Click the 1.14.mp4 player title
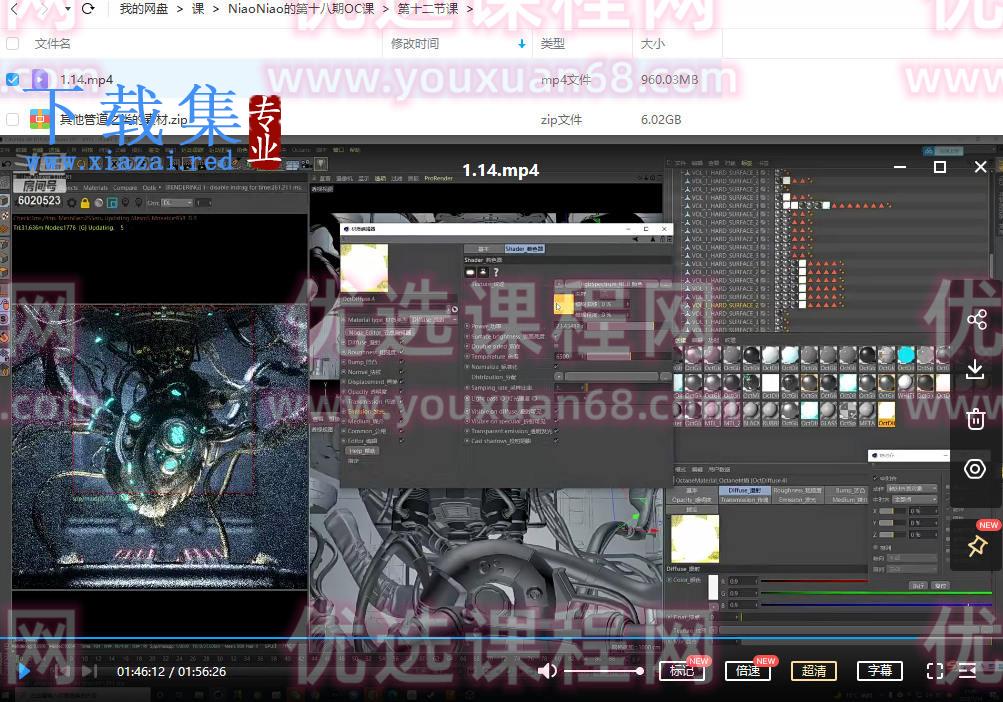Viewport: 1003px width, 702px height. pos(501,170)
